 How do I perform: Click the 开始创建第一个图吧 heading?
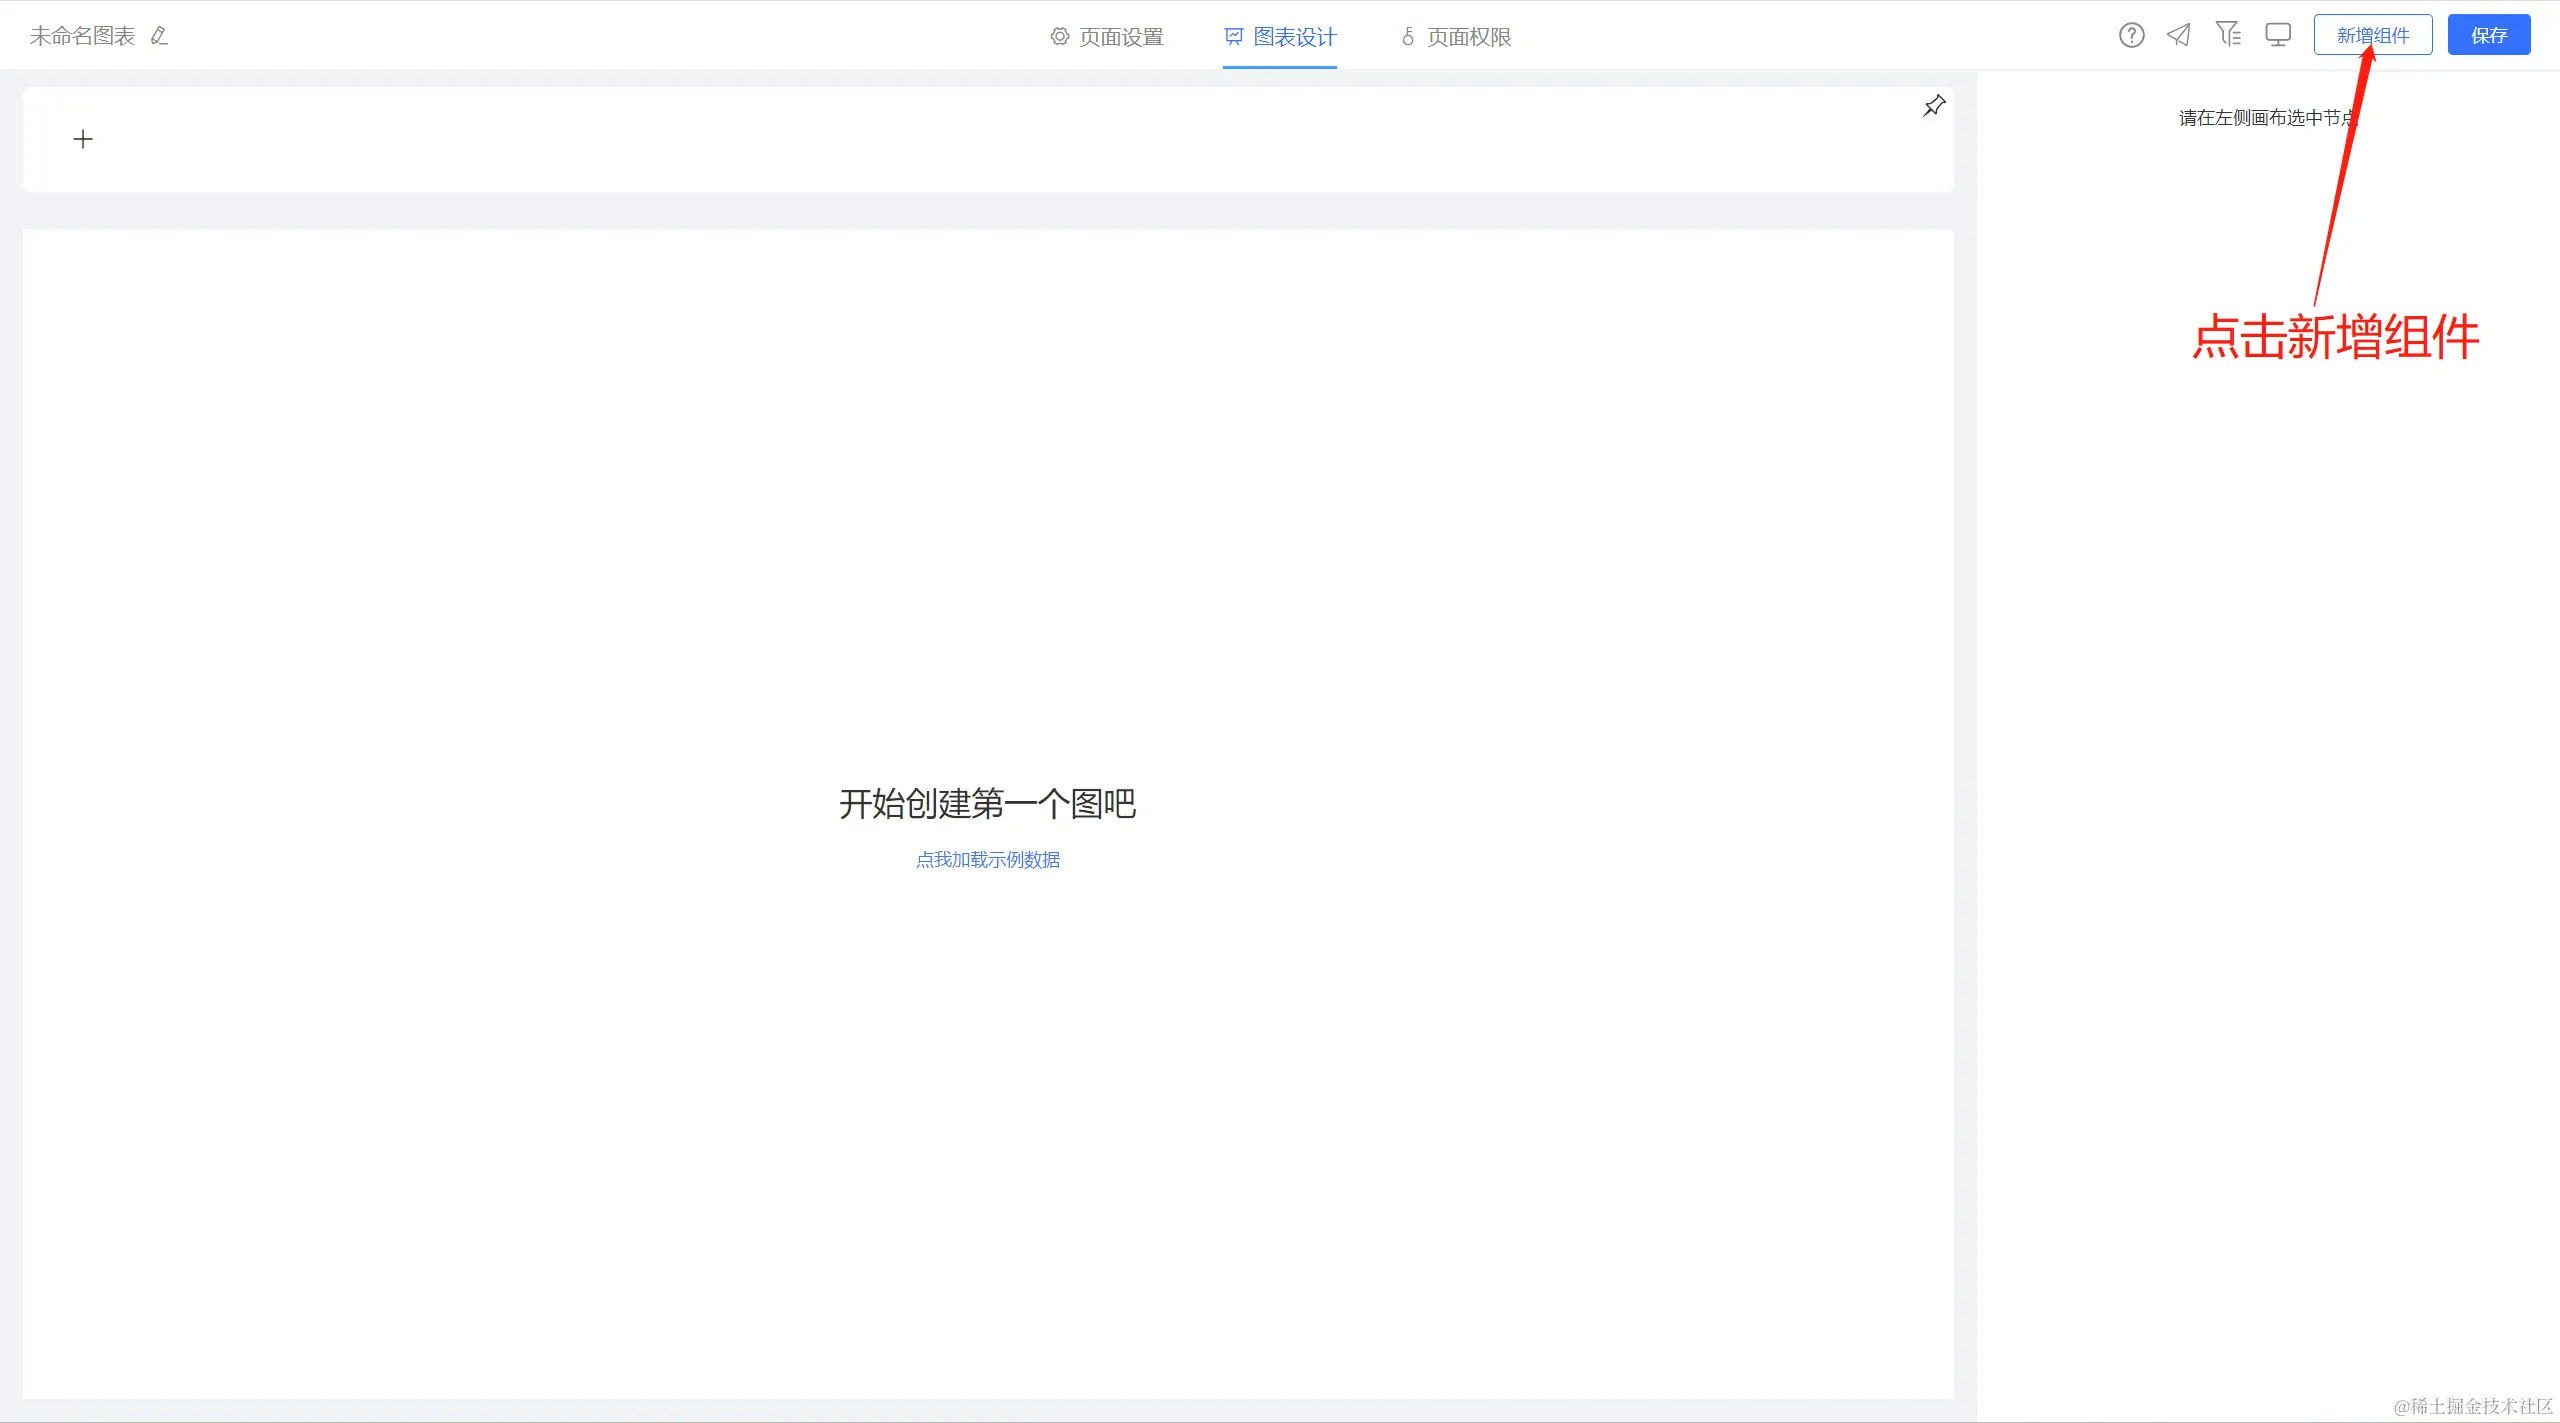987,804
